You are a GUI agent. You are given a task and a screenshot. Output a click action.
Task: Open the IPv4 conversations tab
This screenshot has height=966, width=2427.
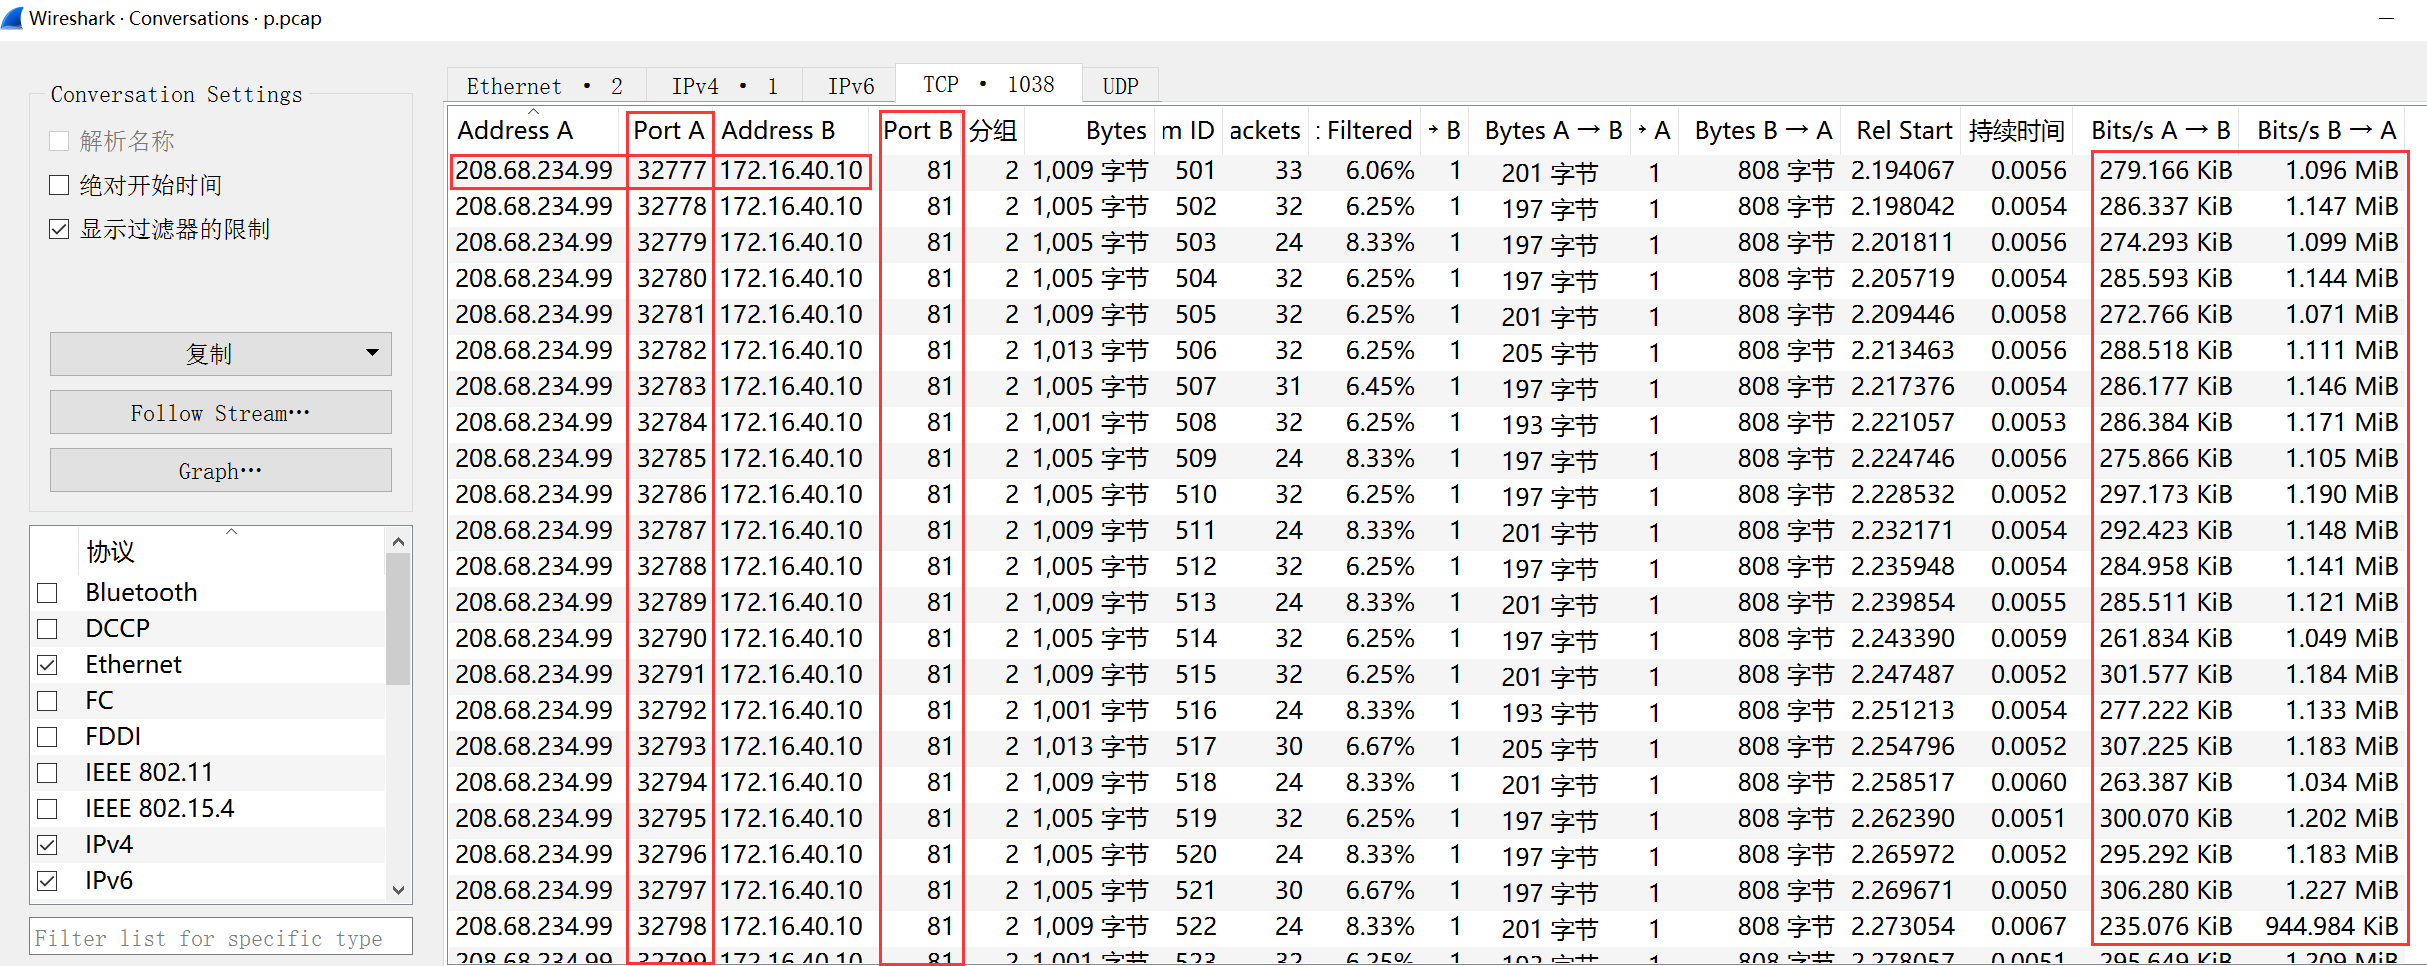724,86
